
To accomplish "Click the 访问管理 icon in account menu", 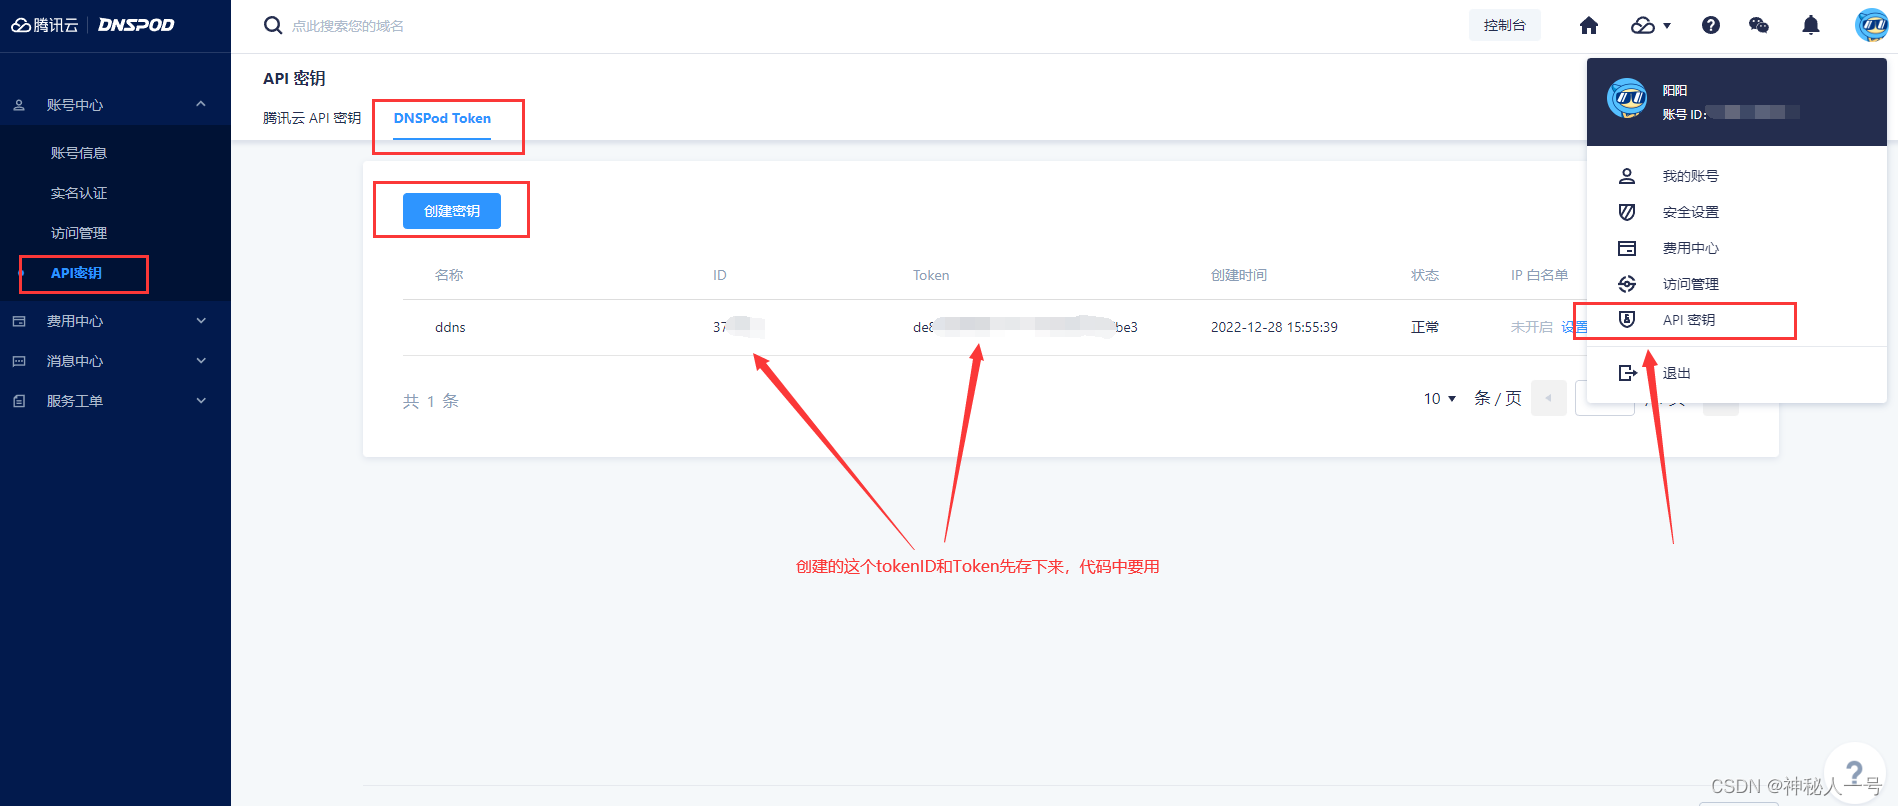I will click(x=1627, y=284).
